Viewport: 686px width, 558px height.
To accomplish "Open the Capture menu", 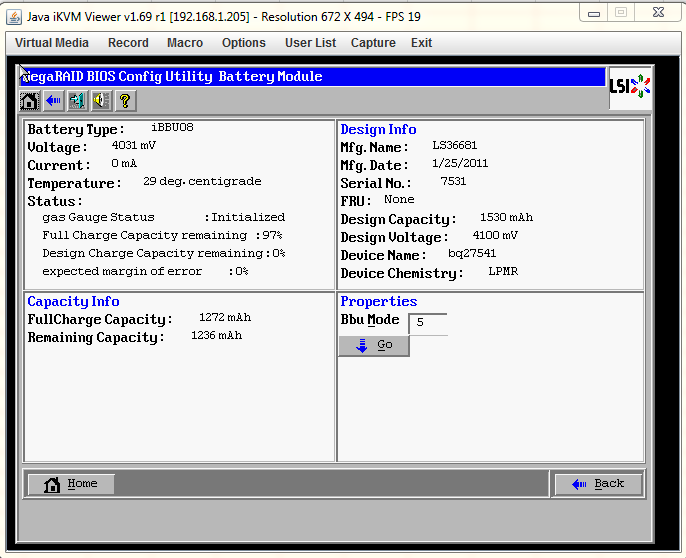I will coord(373,43).
